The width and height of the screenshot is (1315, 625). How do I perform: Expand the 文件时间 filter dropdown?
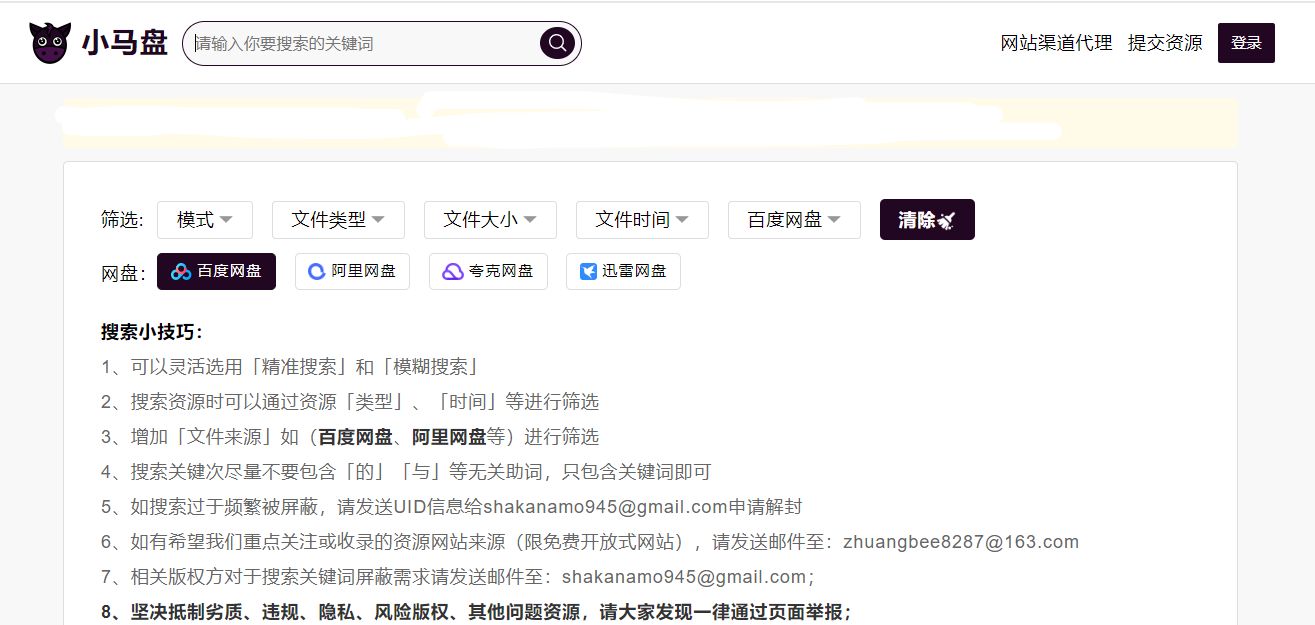[642, 219]
